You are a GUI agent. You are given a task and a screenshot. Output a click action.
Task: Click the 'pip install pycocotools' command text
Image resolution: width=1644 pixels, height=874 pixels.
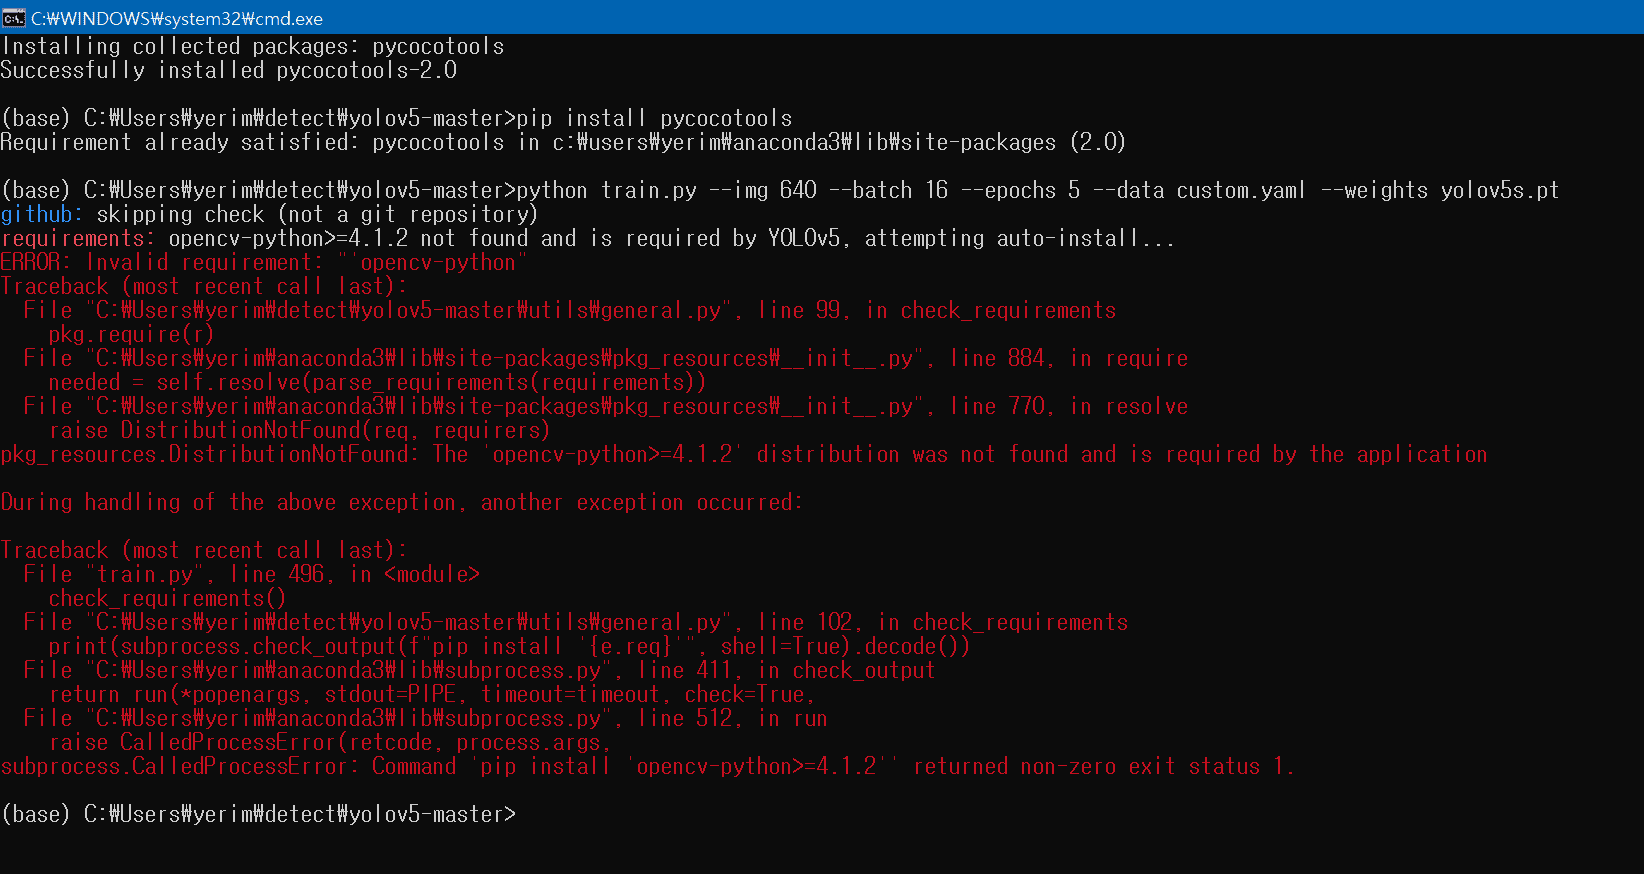[655, 118]
